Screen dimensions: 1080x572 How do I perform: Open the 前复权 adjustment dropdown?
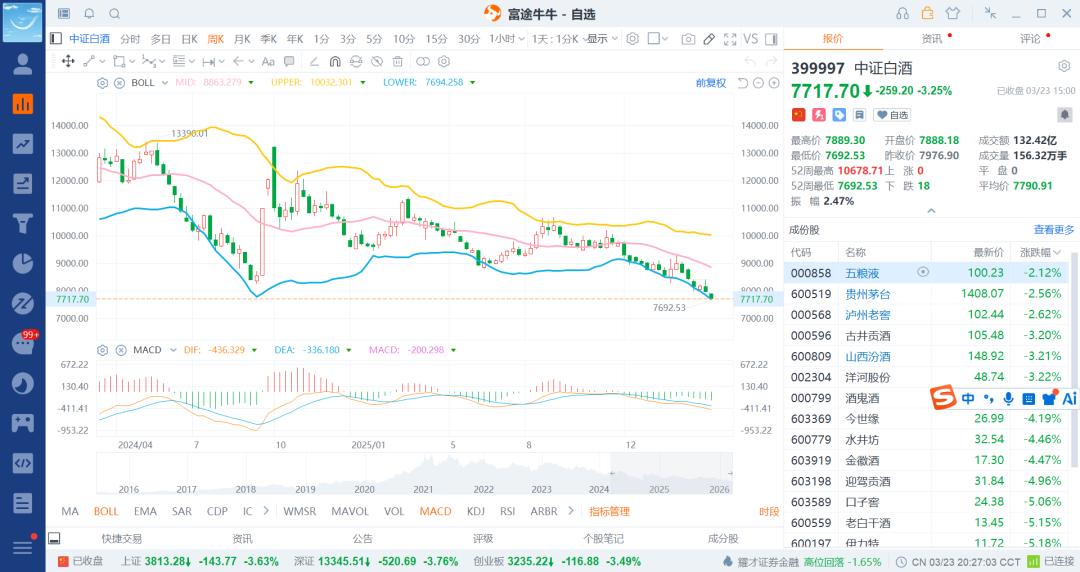pos(711,82)
